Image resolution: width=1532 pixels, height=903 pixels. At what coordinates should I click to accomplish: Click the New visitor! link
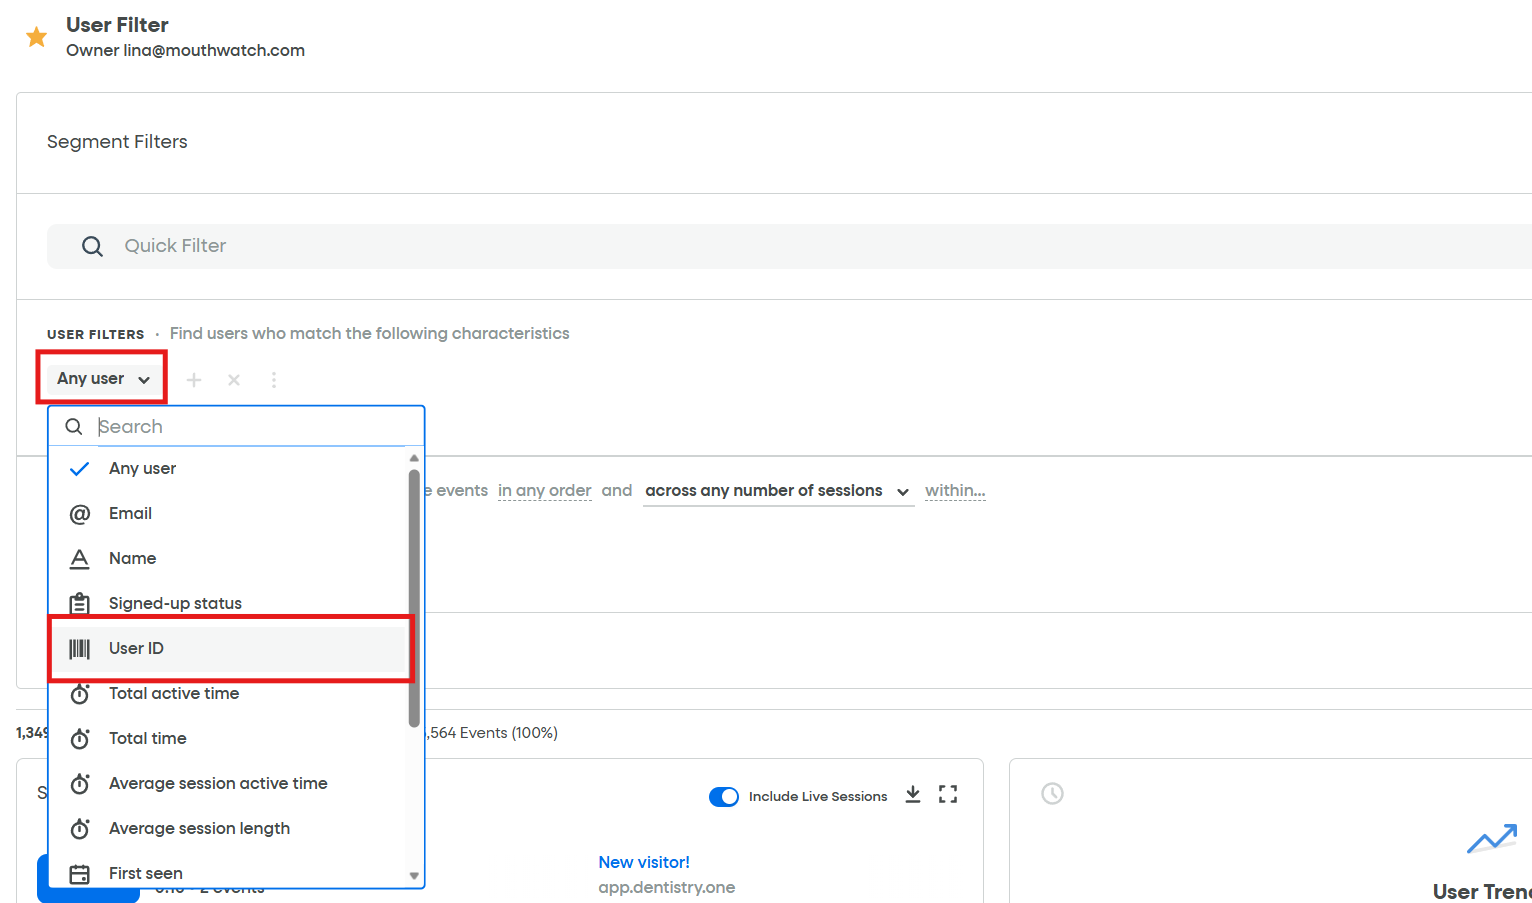[x=643, y=861]
